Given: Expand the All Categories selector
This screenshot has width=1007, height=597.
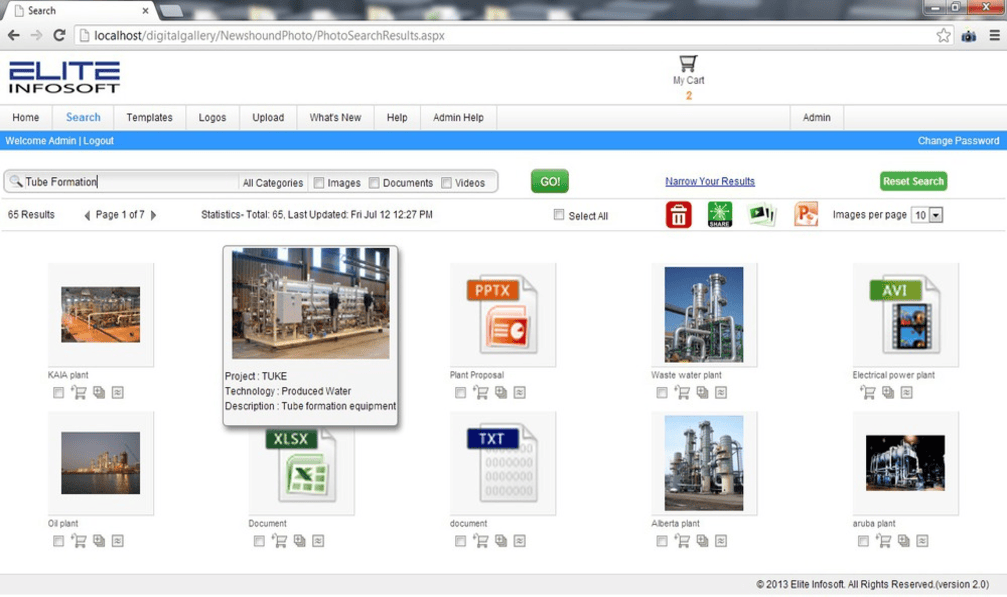Looking at the screenshot, I should [272, 183].
